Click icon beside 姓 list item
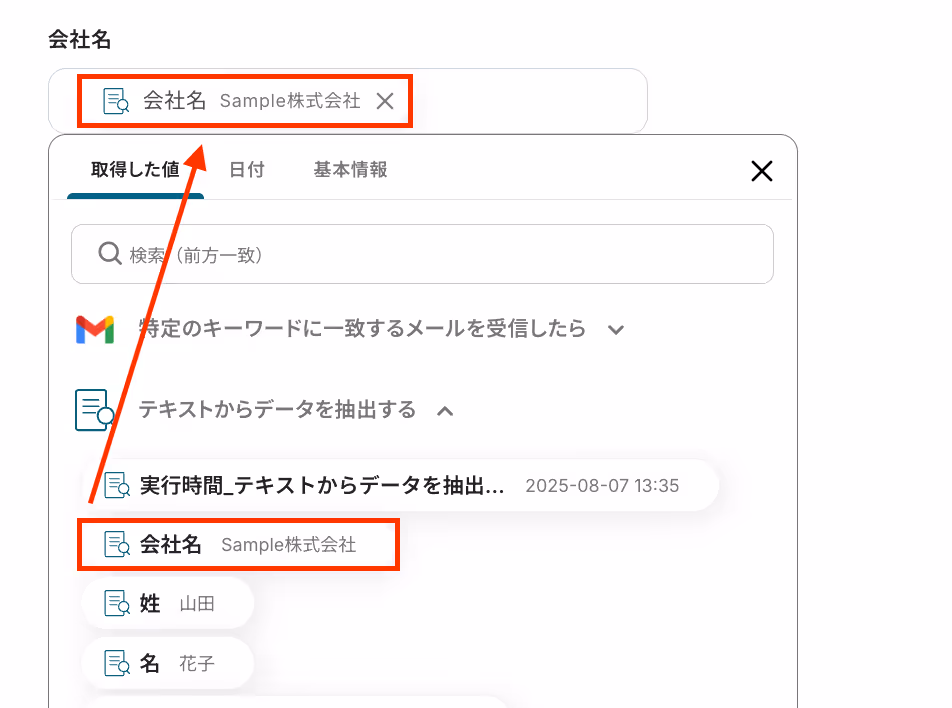Viewport: 952px width, 708px height. [117, 604]
